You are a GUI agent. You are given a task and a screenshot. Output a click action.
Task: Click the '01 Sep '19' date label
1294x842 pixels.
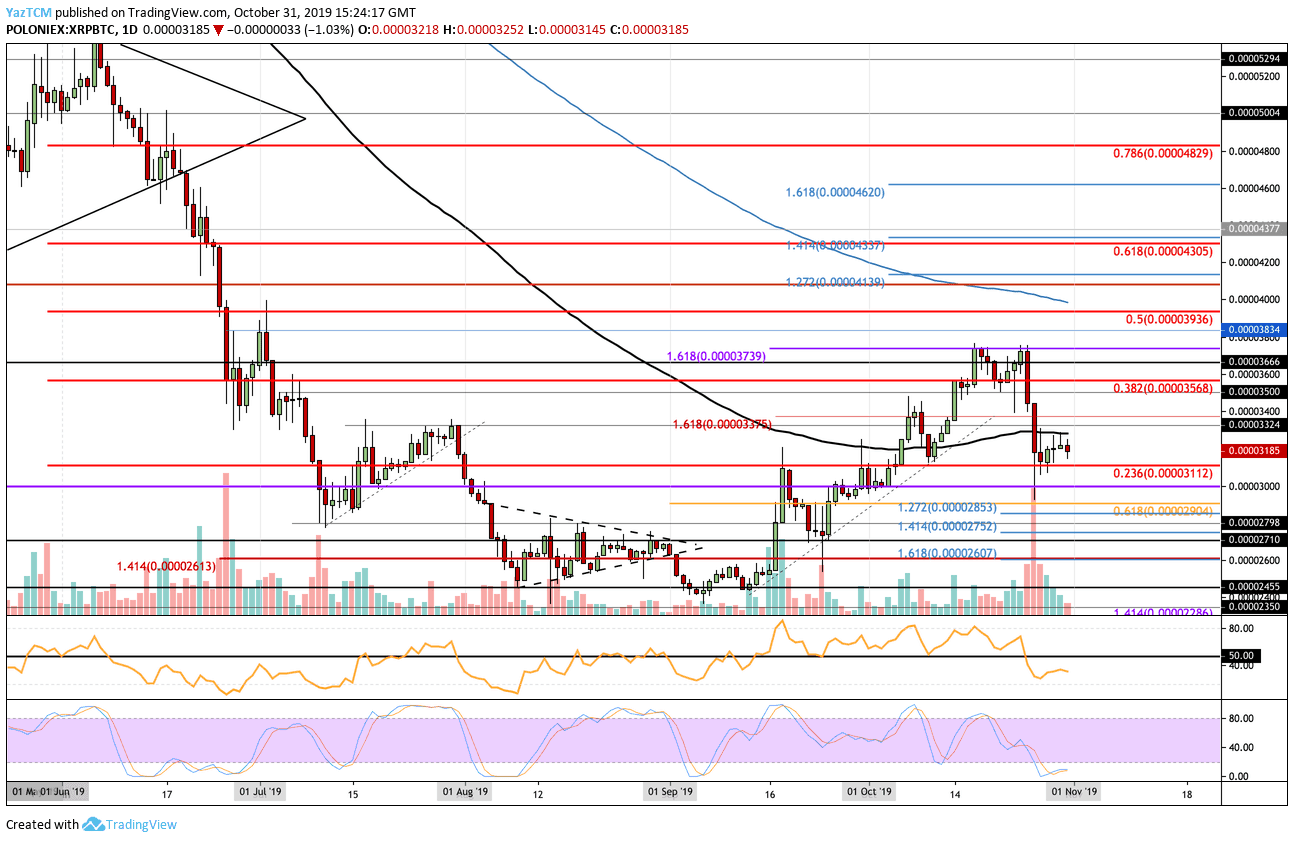pos(670,791)
